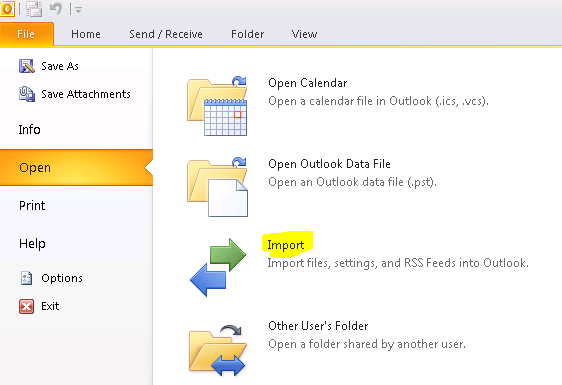Viewport: 562px width, 385px height.
Task: Click the red Exit icon
Action: pos(27,306)
